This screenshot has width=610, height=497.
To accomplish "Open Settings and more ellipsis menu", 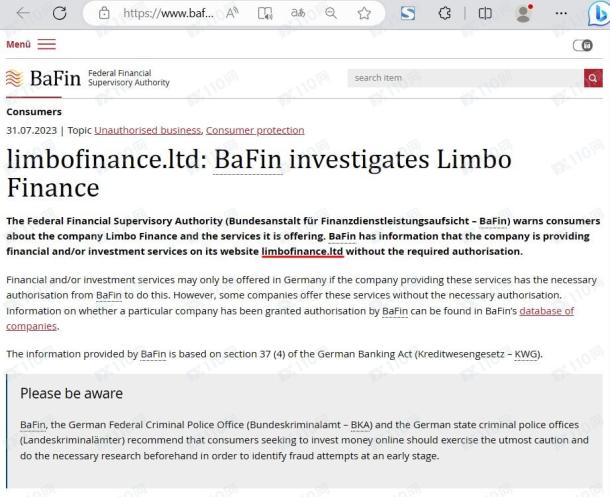I will point(561,14).
